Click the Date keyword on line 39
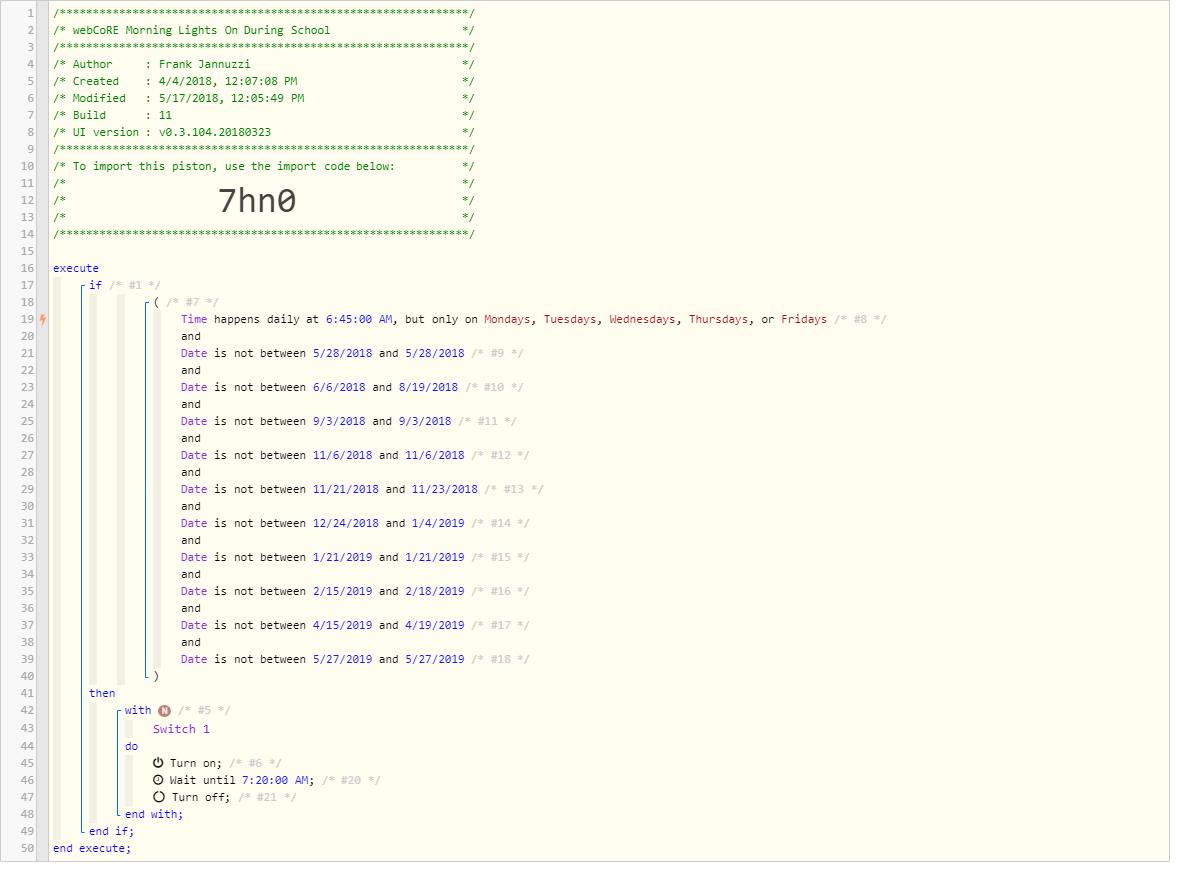 pos(194,660)
